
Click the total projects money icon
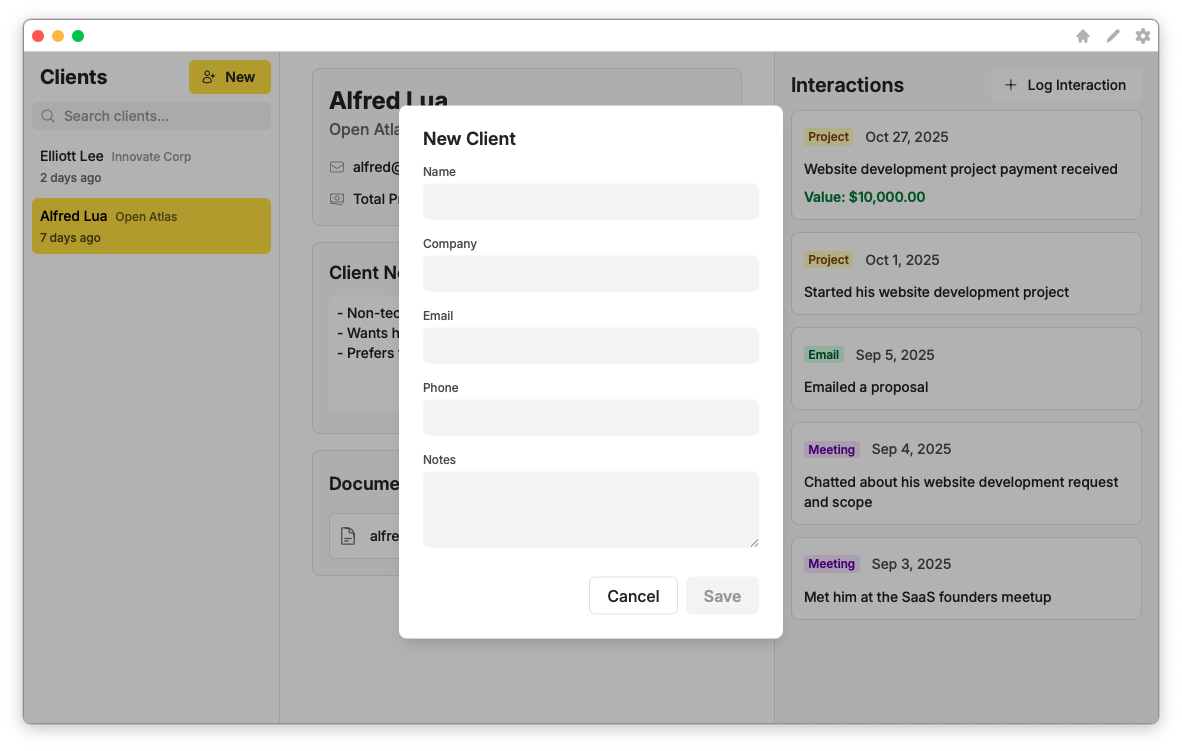pos(337,199)
